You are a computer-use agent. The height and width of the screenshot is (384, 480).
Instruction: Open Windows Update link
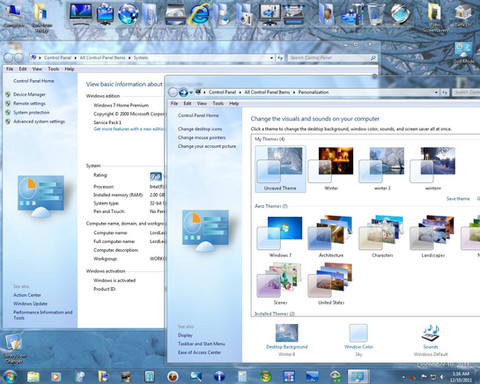30,304
